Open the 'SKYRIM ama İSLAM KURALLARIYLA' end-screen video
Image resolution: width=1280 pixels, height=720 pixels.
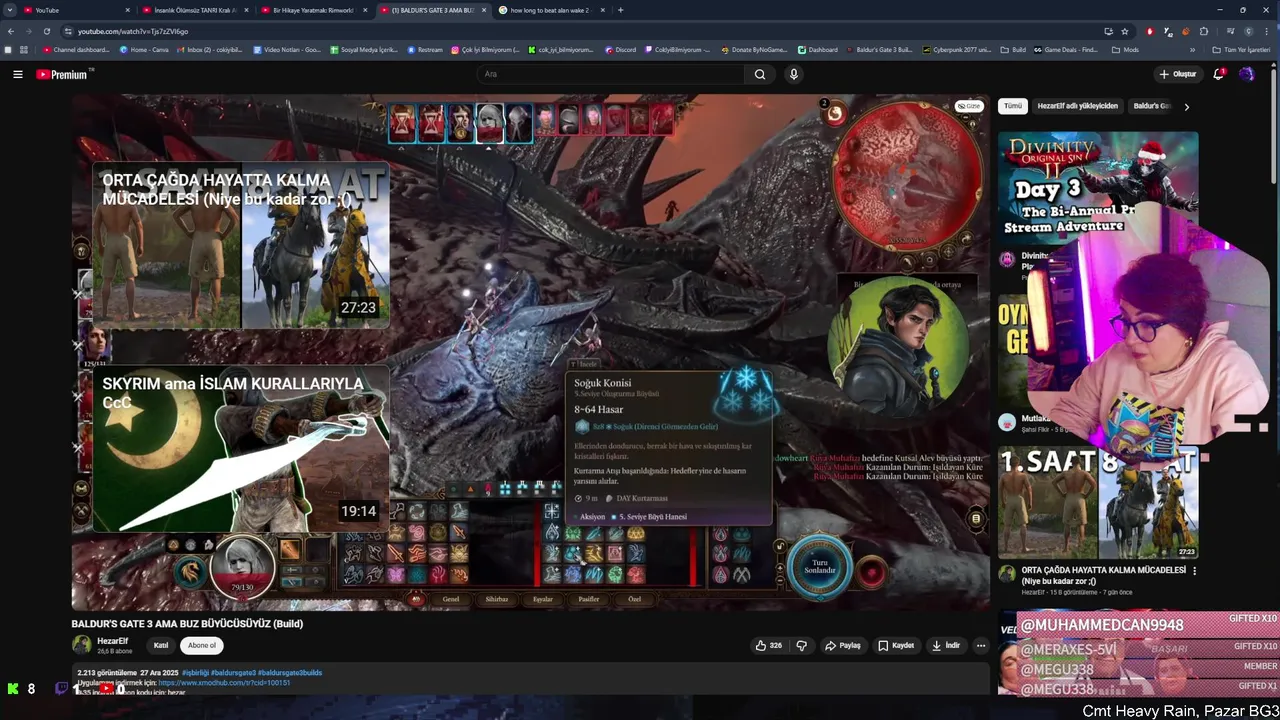tap(241, 450)
